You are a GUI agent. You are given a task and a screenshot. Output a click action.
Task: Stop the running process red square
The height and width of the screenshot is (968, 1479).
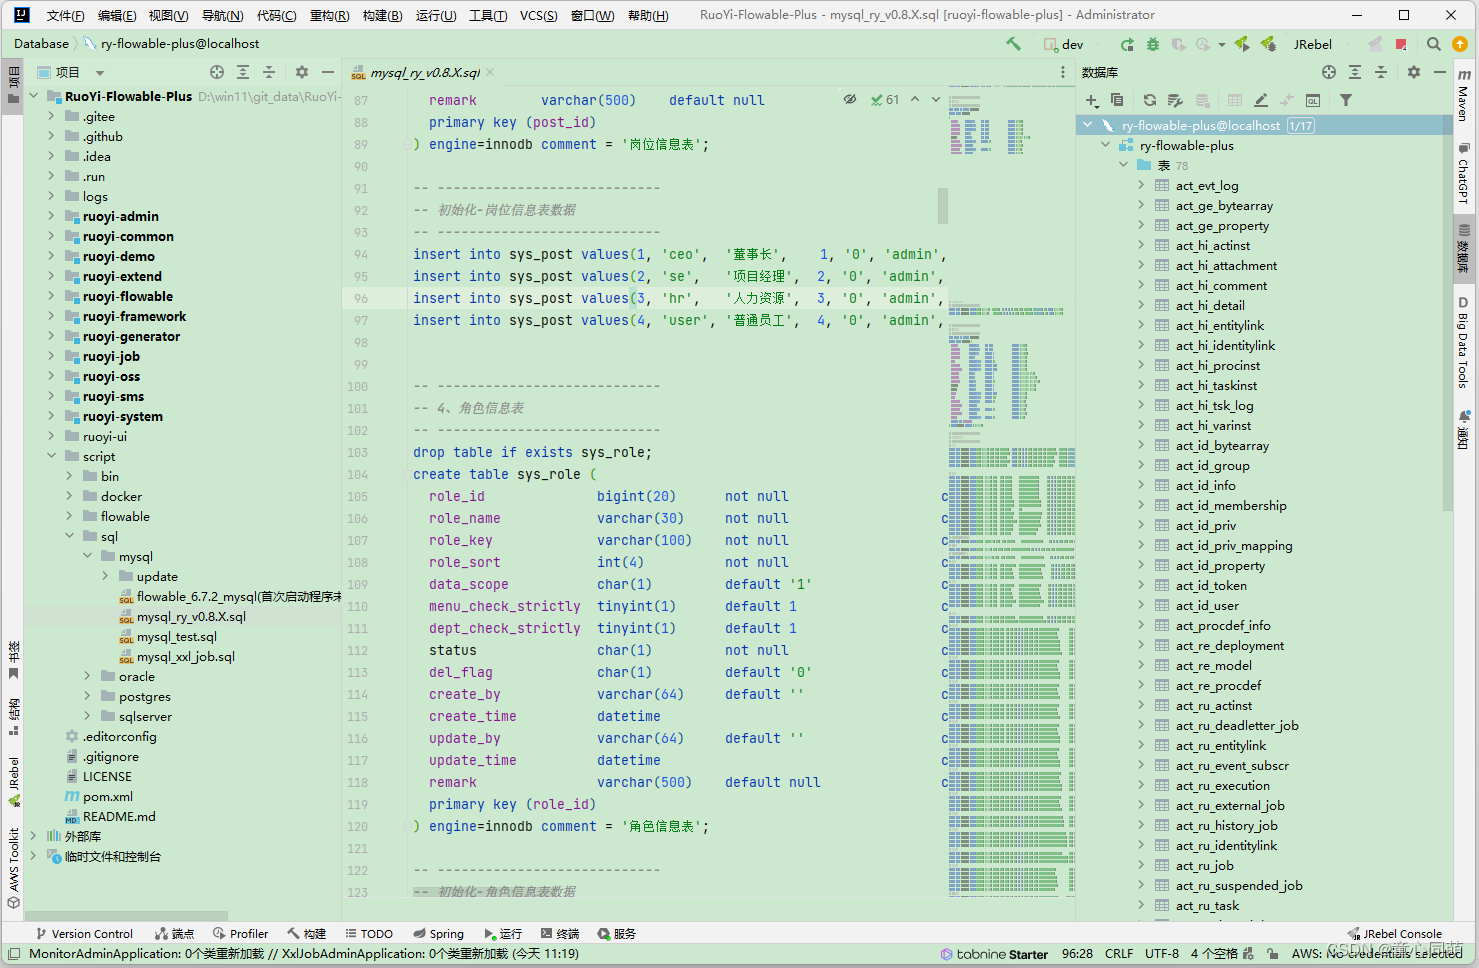click(x=1401, y=44)
